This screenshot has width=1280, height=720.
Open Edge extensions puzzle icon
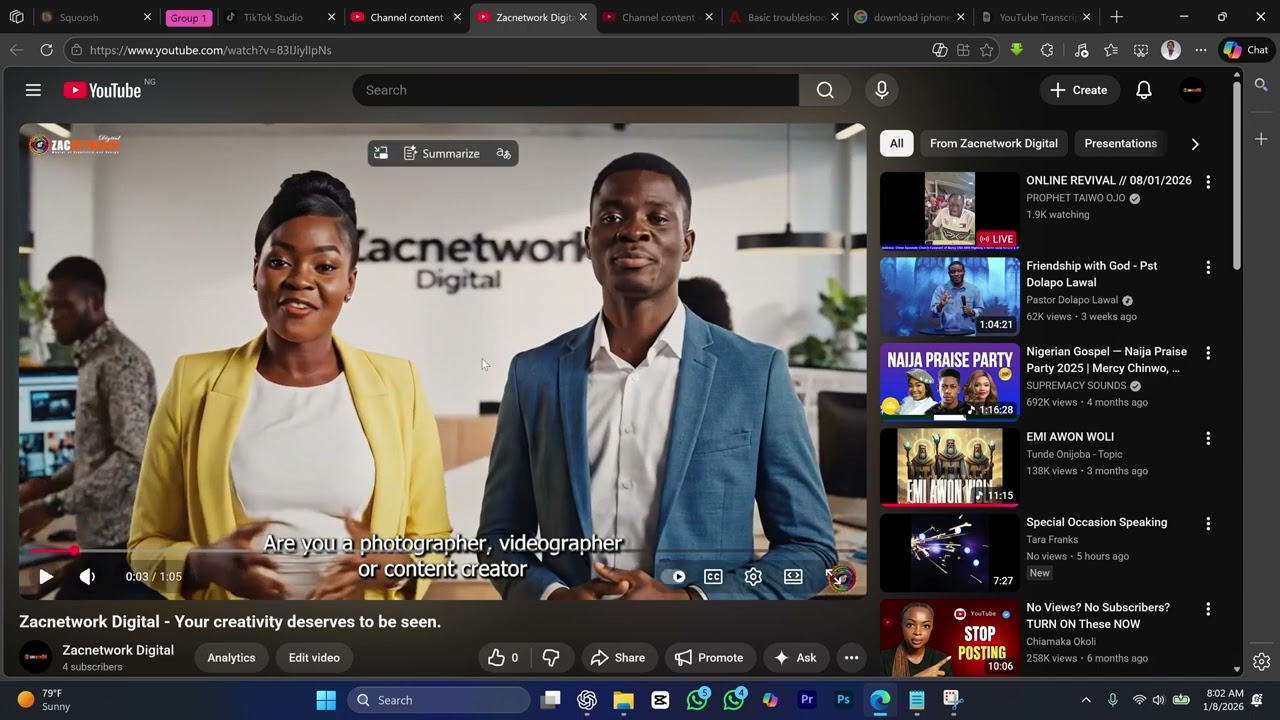pos(1047,50)
